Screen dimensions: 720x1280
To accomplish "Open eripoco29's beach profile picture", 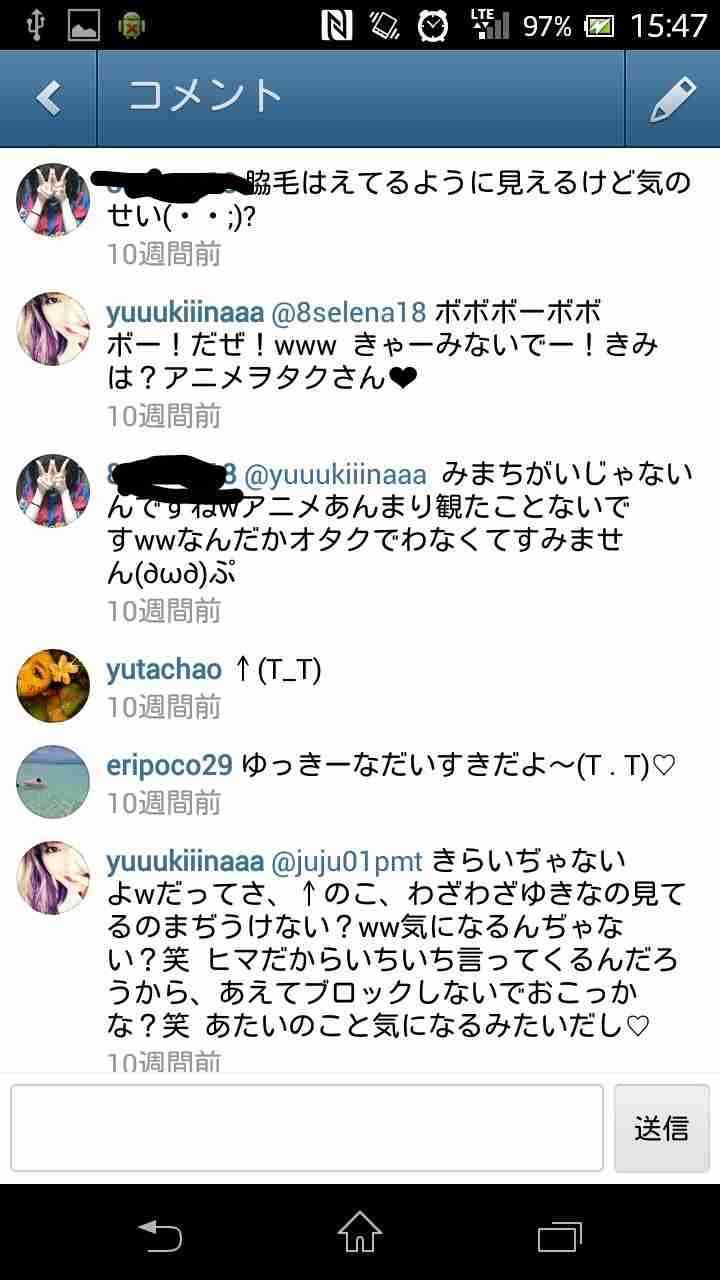I will (x=53, y=781).
